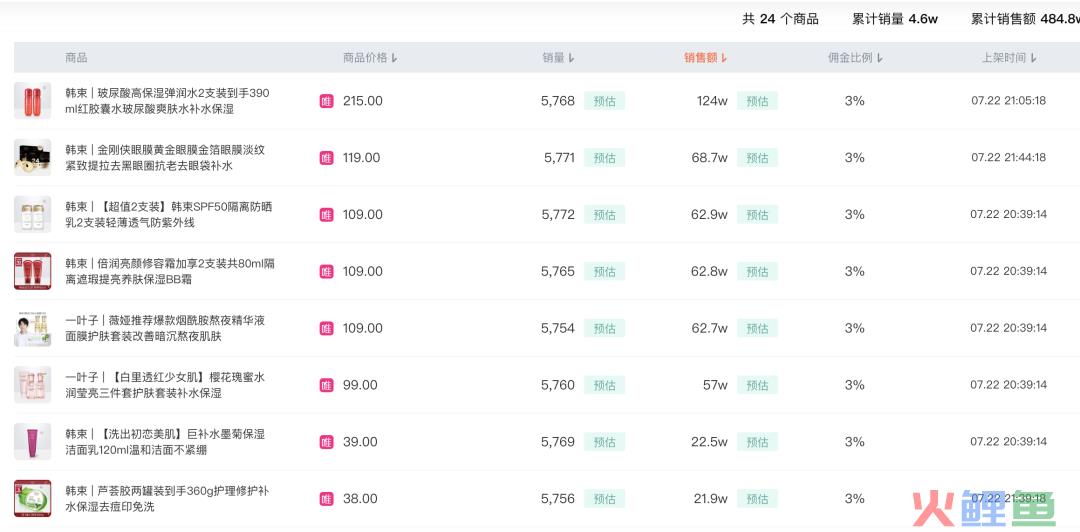This screenshot has height=532, width=1080.
Task: Click 预估 tag next to revenue 21.9w
Action: click(757, 499)
